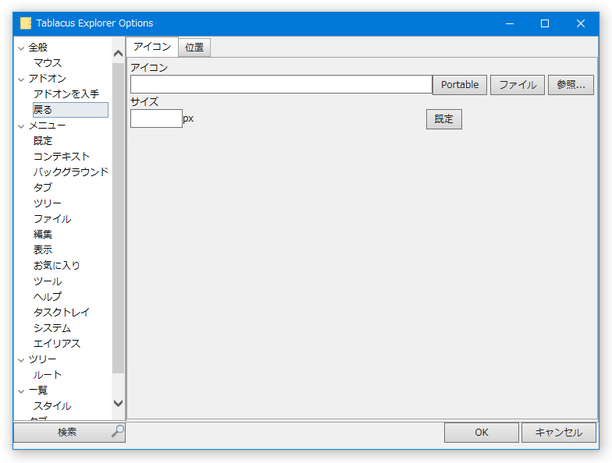The height and width of the screenshot is (463, 612).
Task: Select コンテキスト in the tree
Action: [61, 157]
